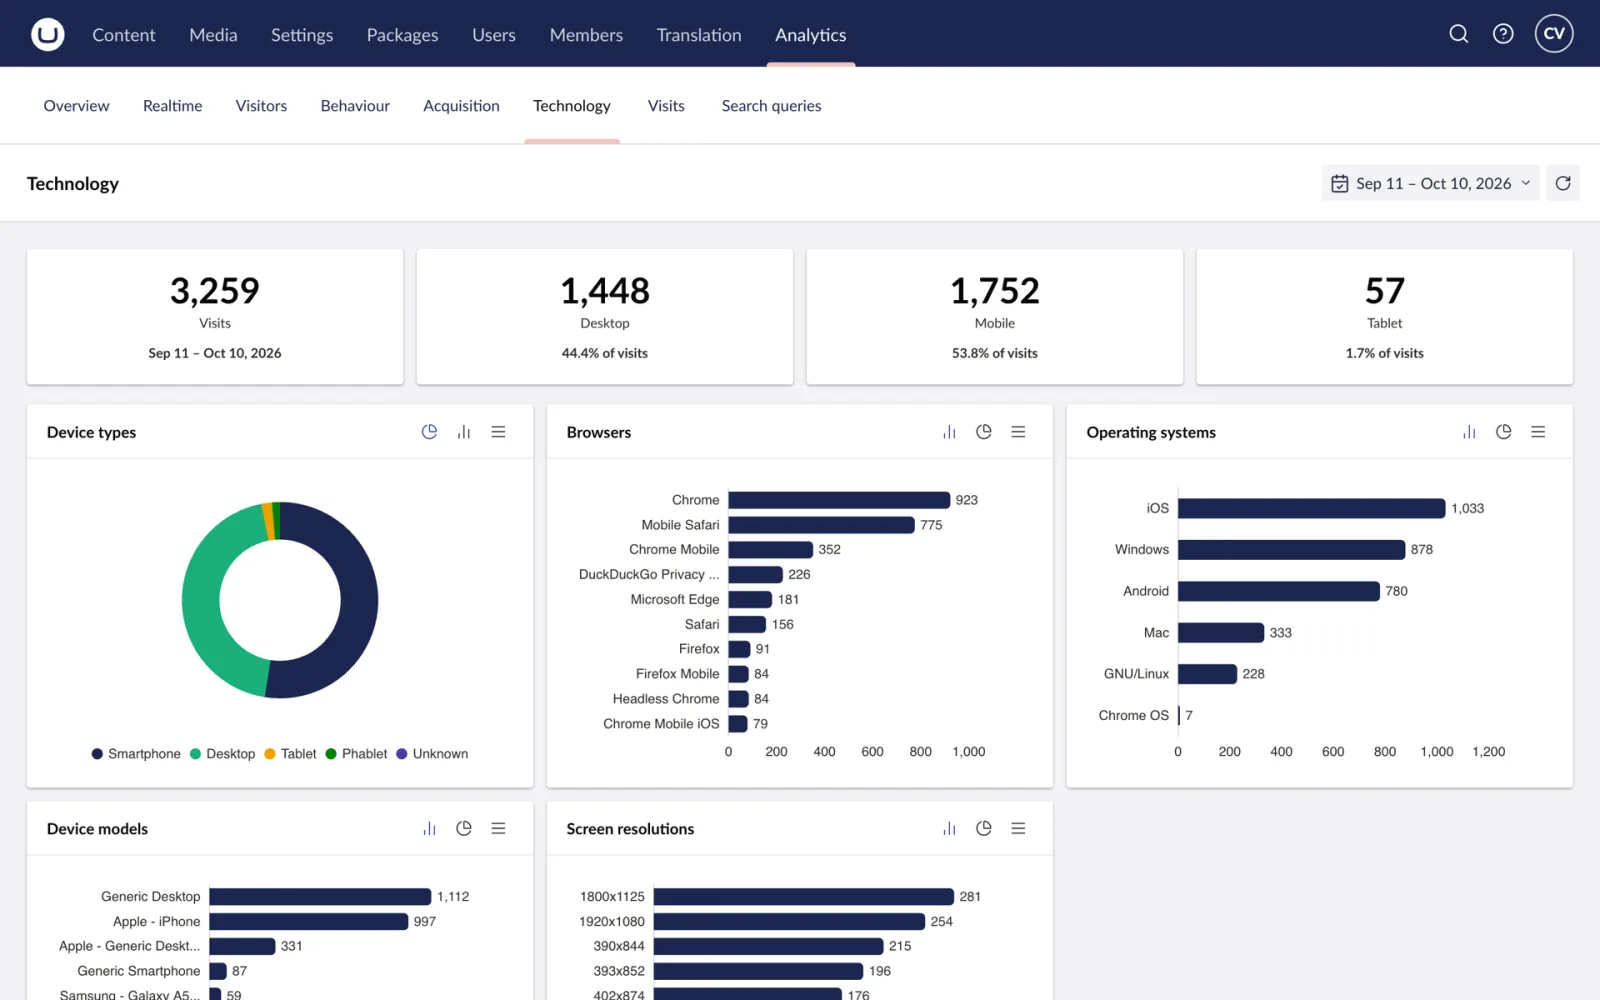Open the help question-mark icon

point(1503,34)
